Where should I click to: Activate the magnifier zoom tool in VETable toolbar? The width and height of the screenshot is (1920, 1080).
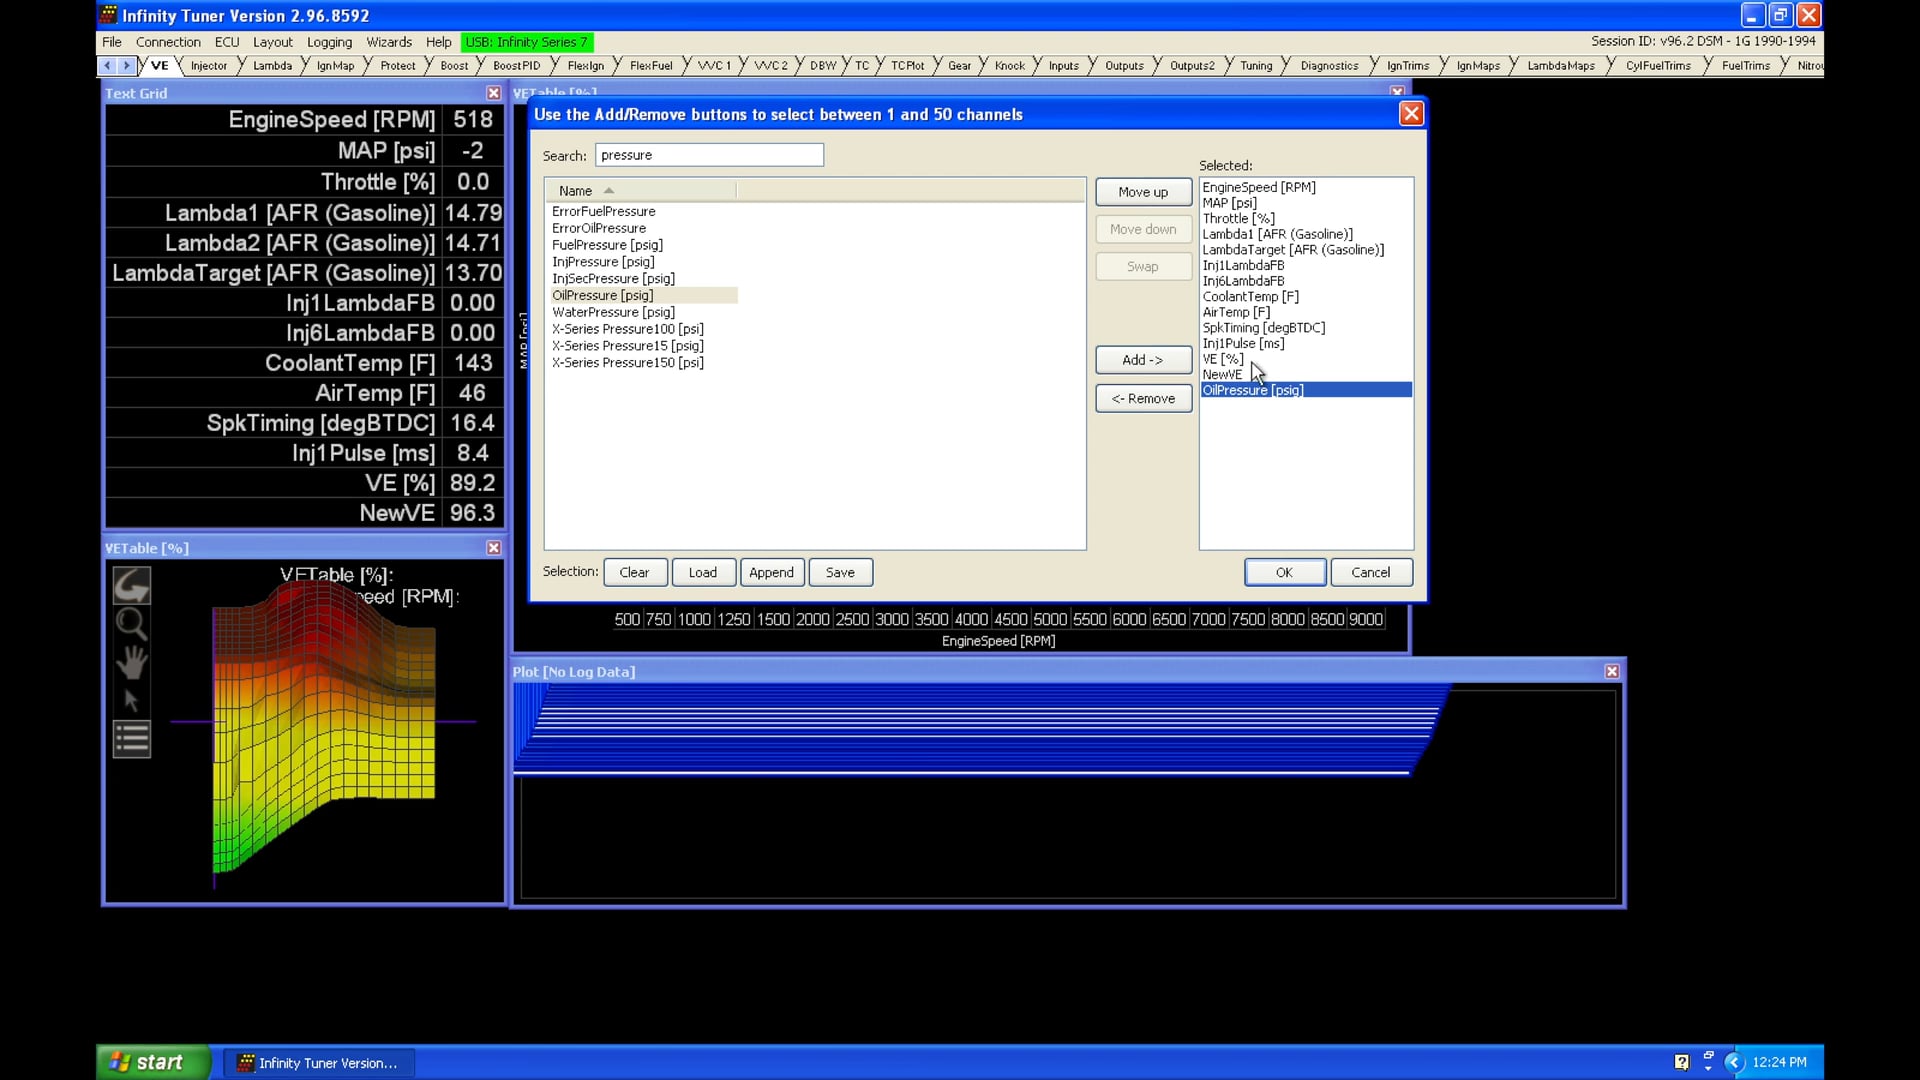(131, 624)
